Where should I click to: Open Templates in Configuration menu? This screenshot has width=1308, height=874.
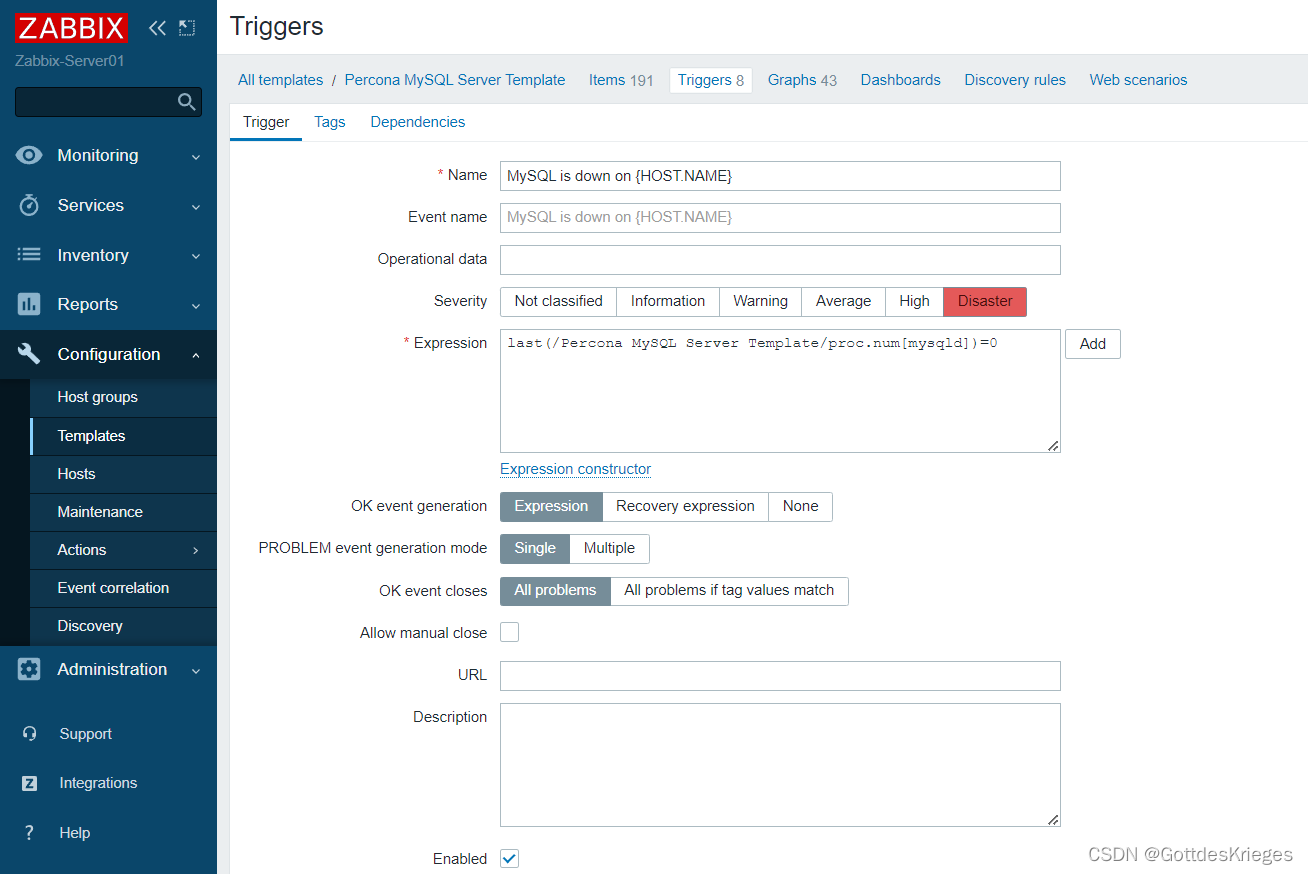pyautogui.click(x=123, y=436)
